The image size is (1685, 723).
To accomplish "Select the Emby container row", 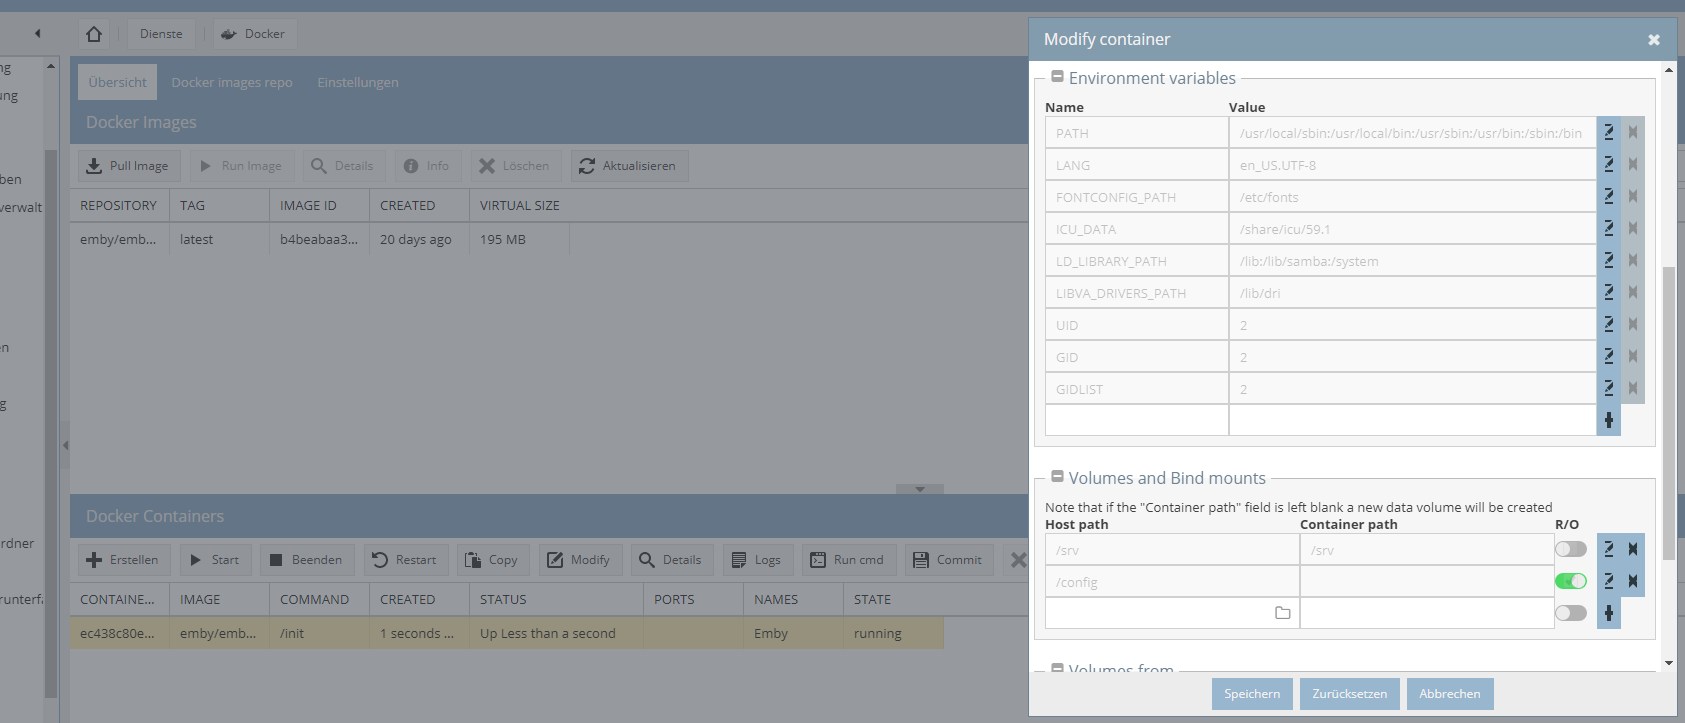I will (507, 633).
